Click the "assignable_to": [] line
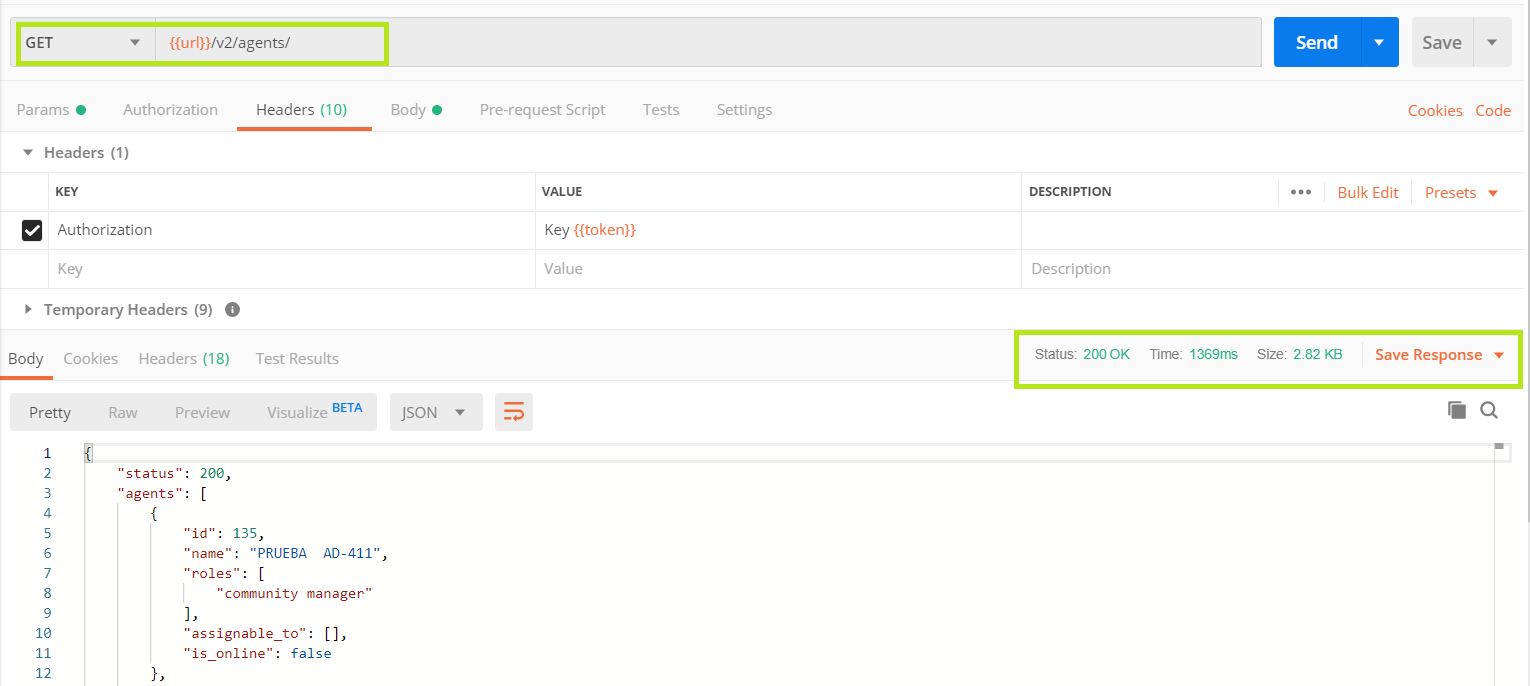 (x=265, y=633)
